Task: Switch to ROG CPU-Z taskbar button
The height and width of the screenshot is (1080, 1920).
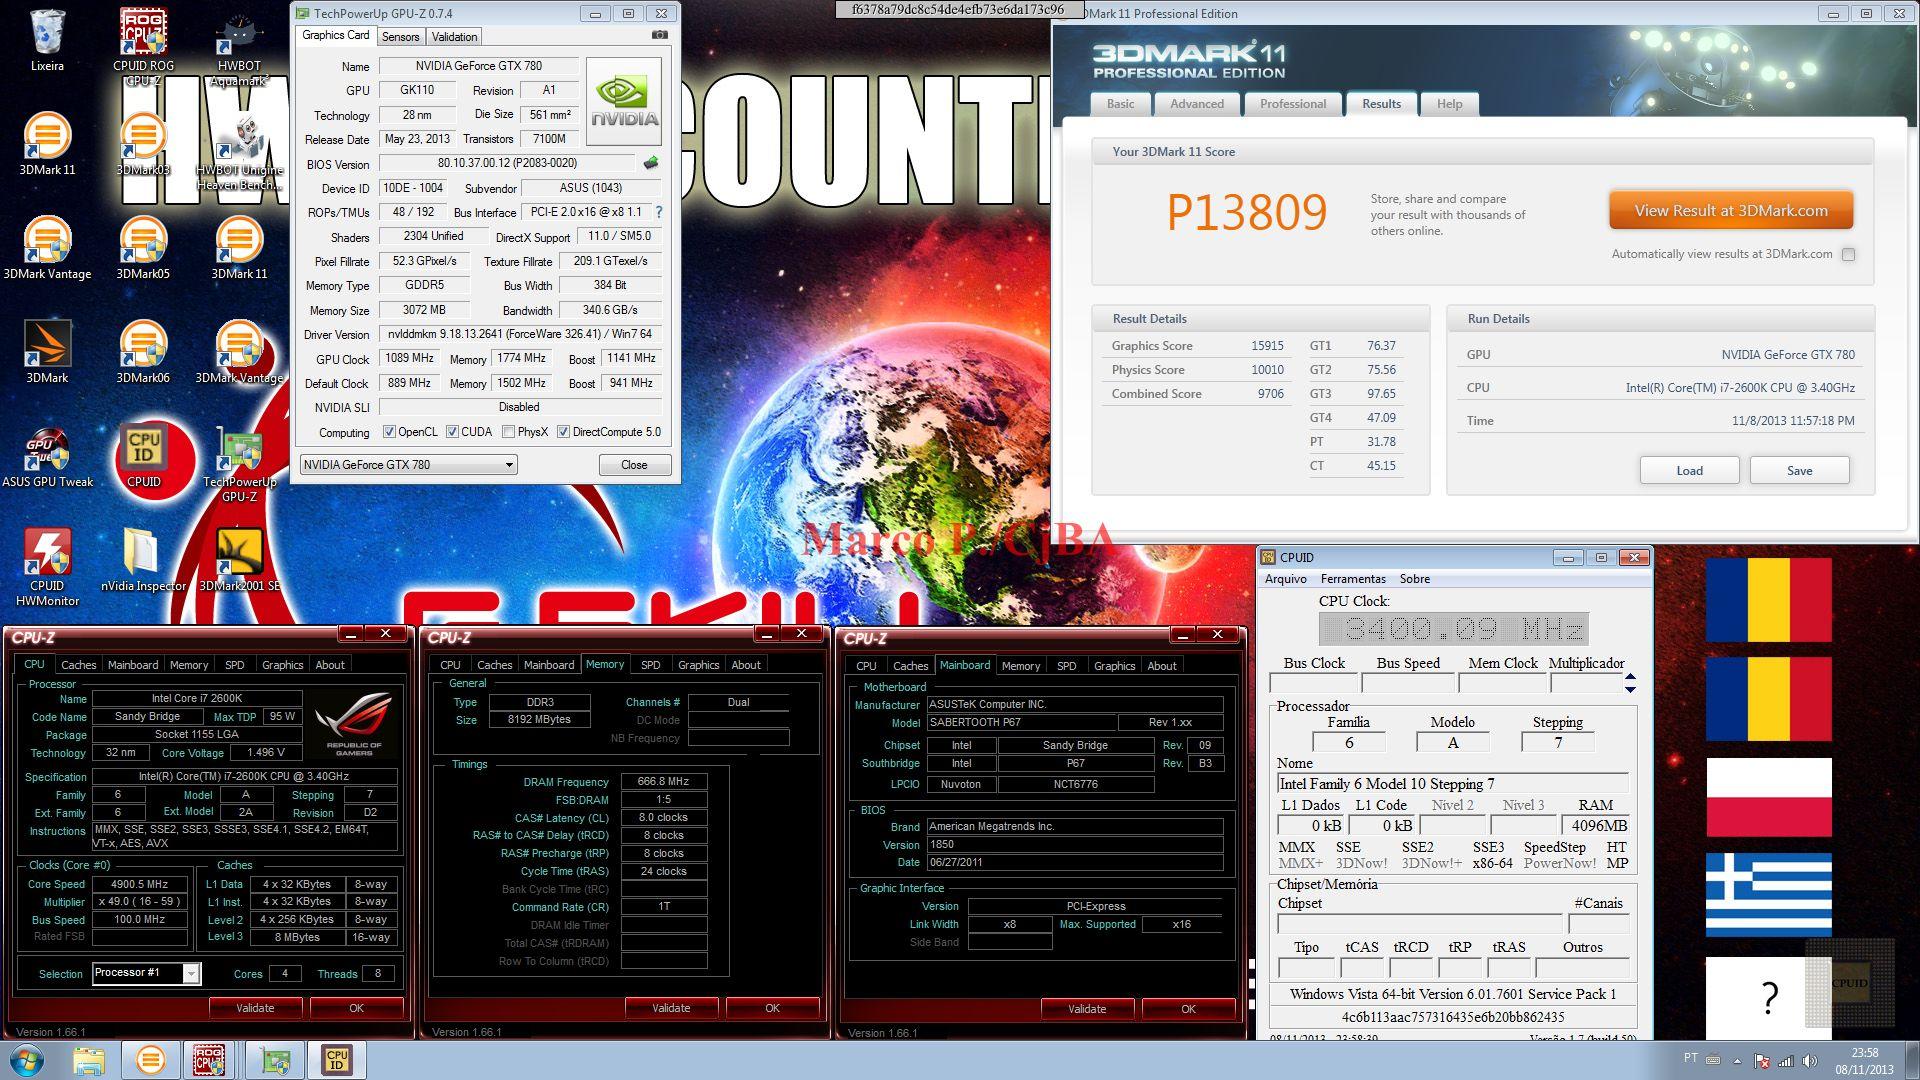Action: [x=208, y=1060]
